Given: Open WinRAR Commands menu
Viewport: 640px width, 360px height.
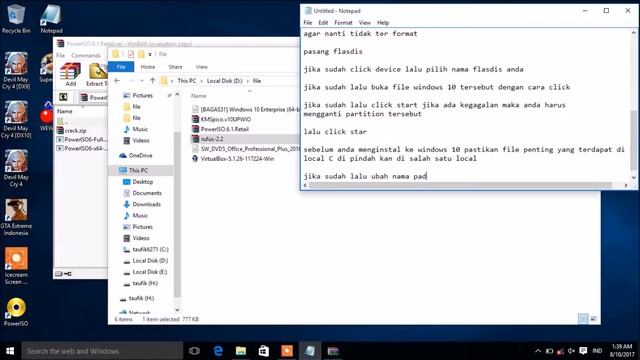Looking at the screenshot, I should (86, 56).
